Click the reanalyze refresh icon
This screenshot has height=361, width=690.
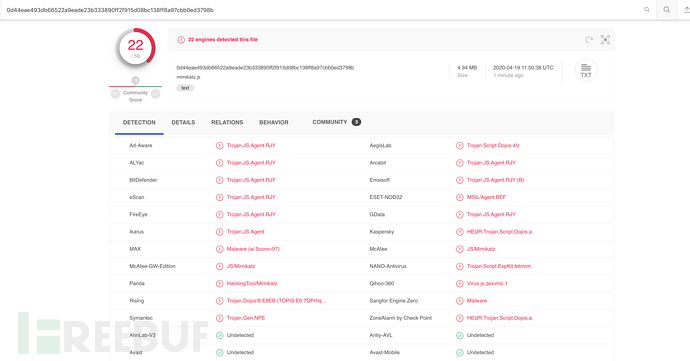pyautogui.click(x=589, y=40)
